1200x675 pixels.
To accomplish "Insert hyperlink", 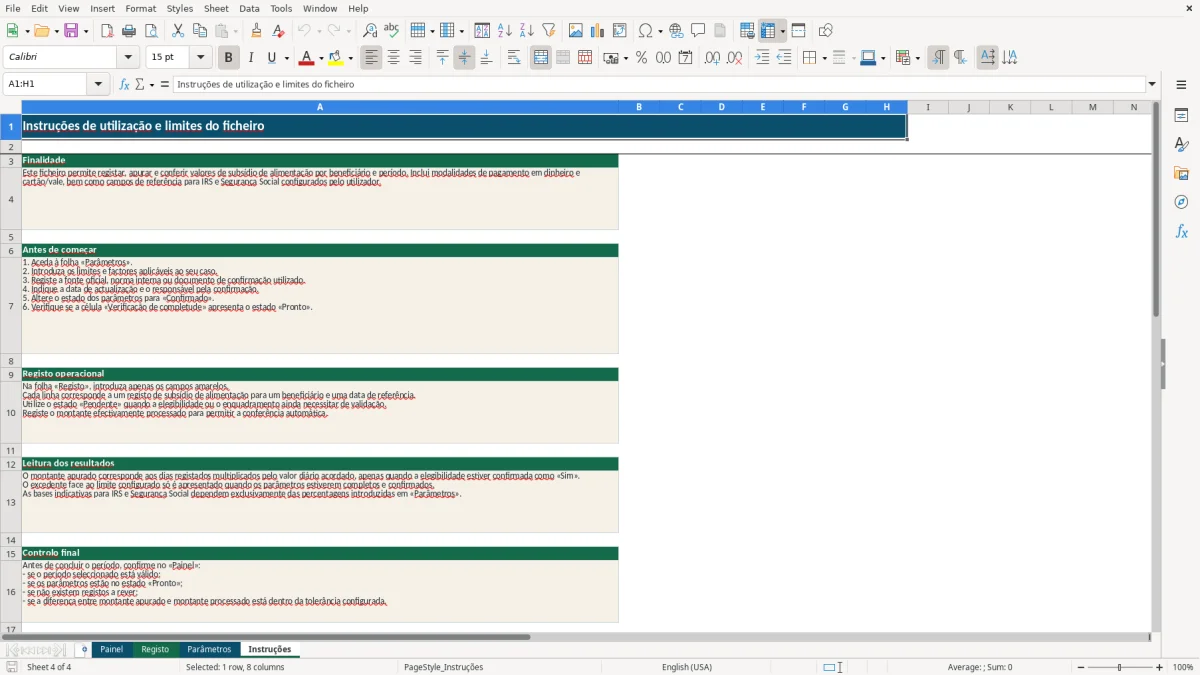I will tap(676, 31).
